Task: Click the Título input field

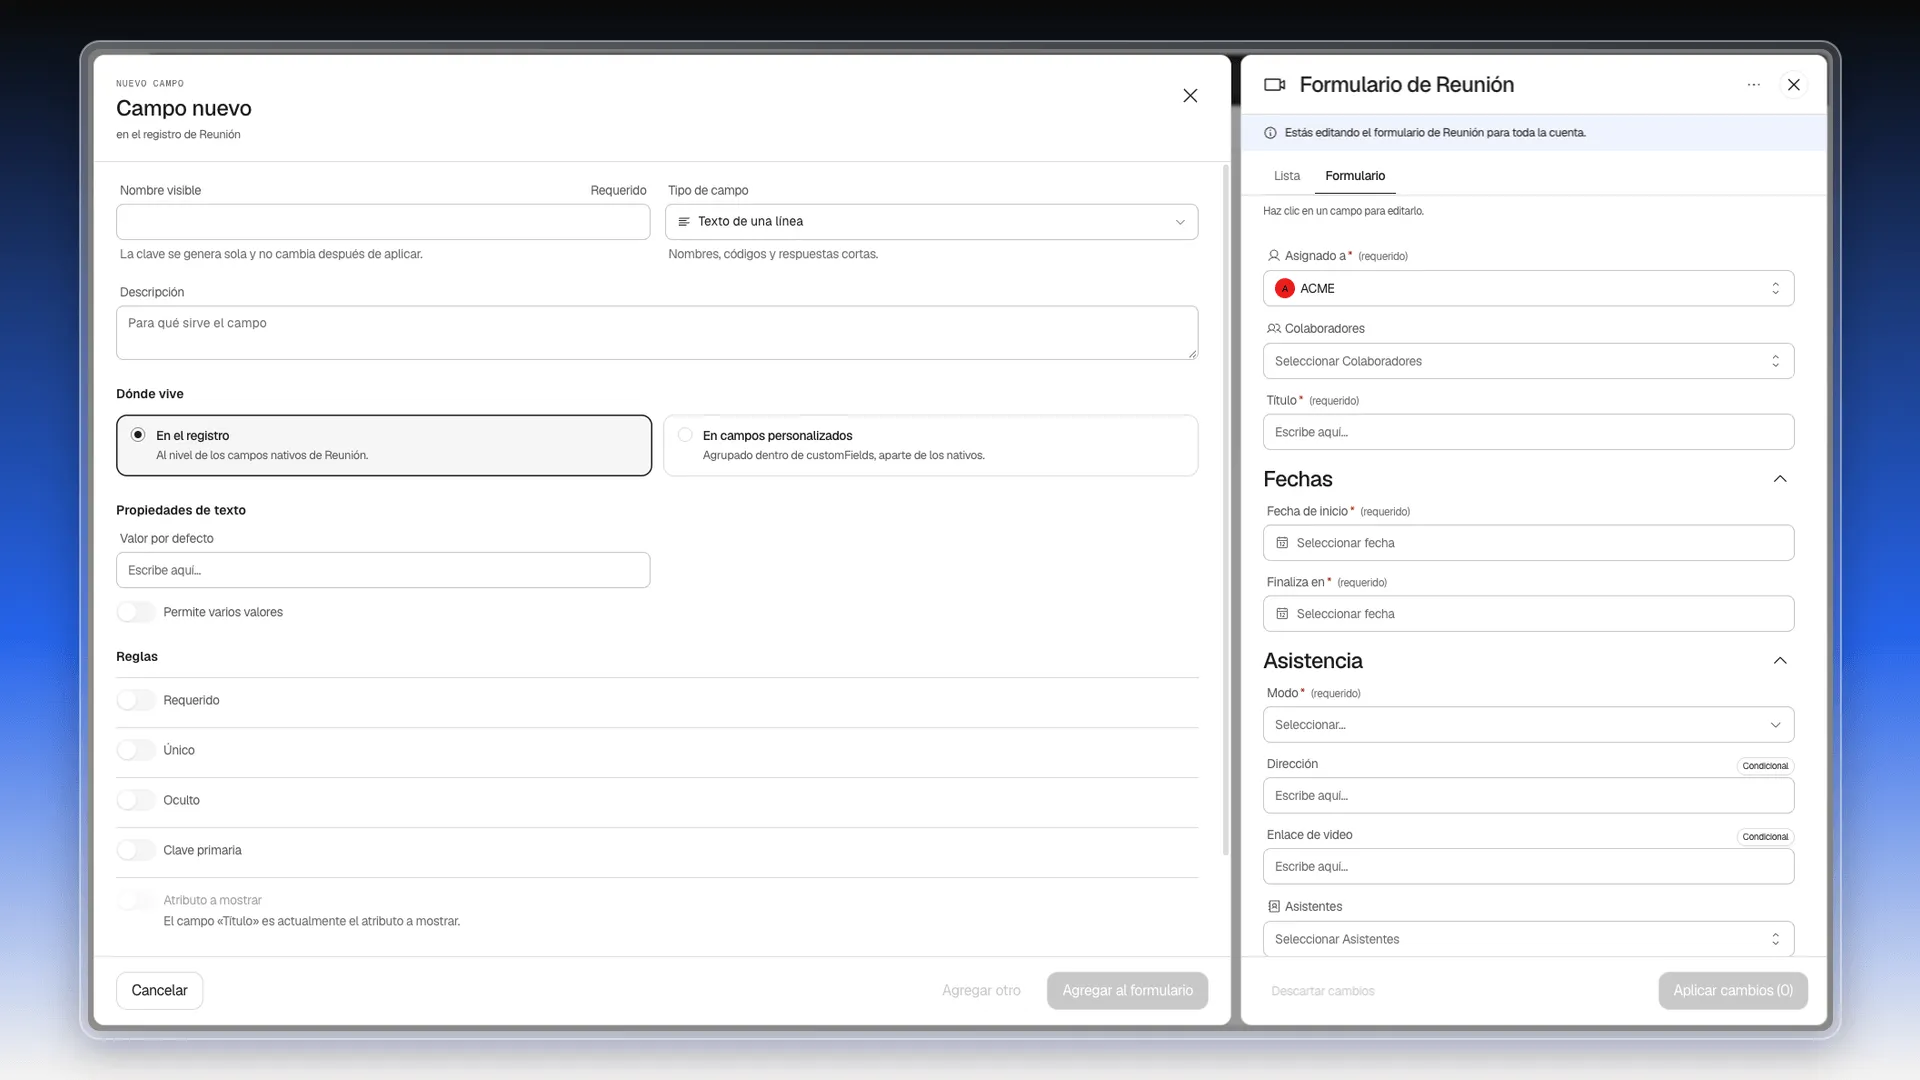Action: [1528, 432]
